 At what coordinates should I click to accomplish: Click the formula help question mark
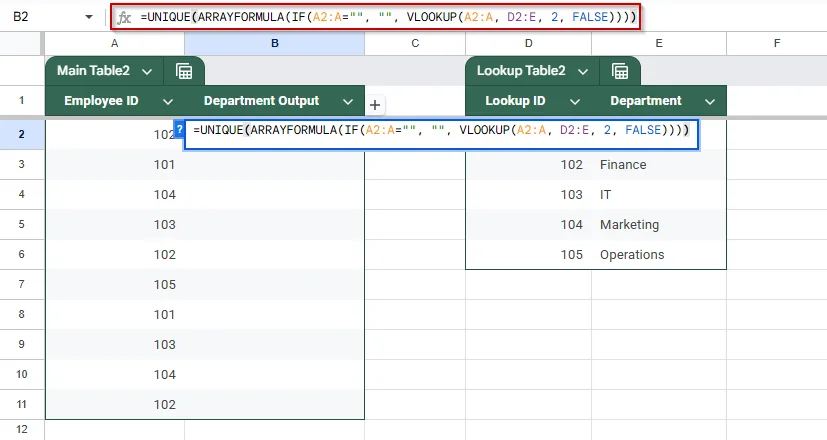[x=179, y=128]
